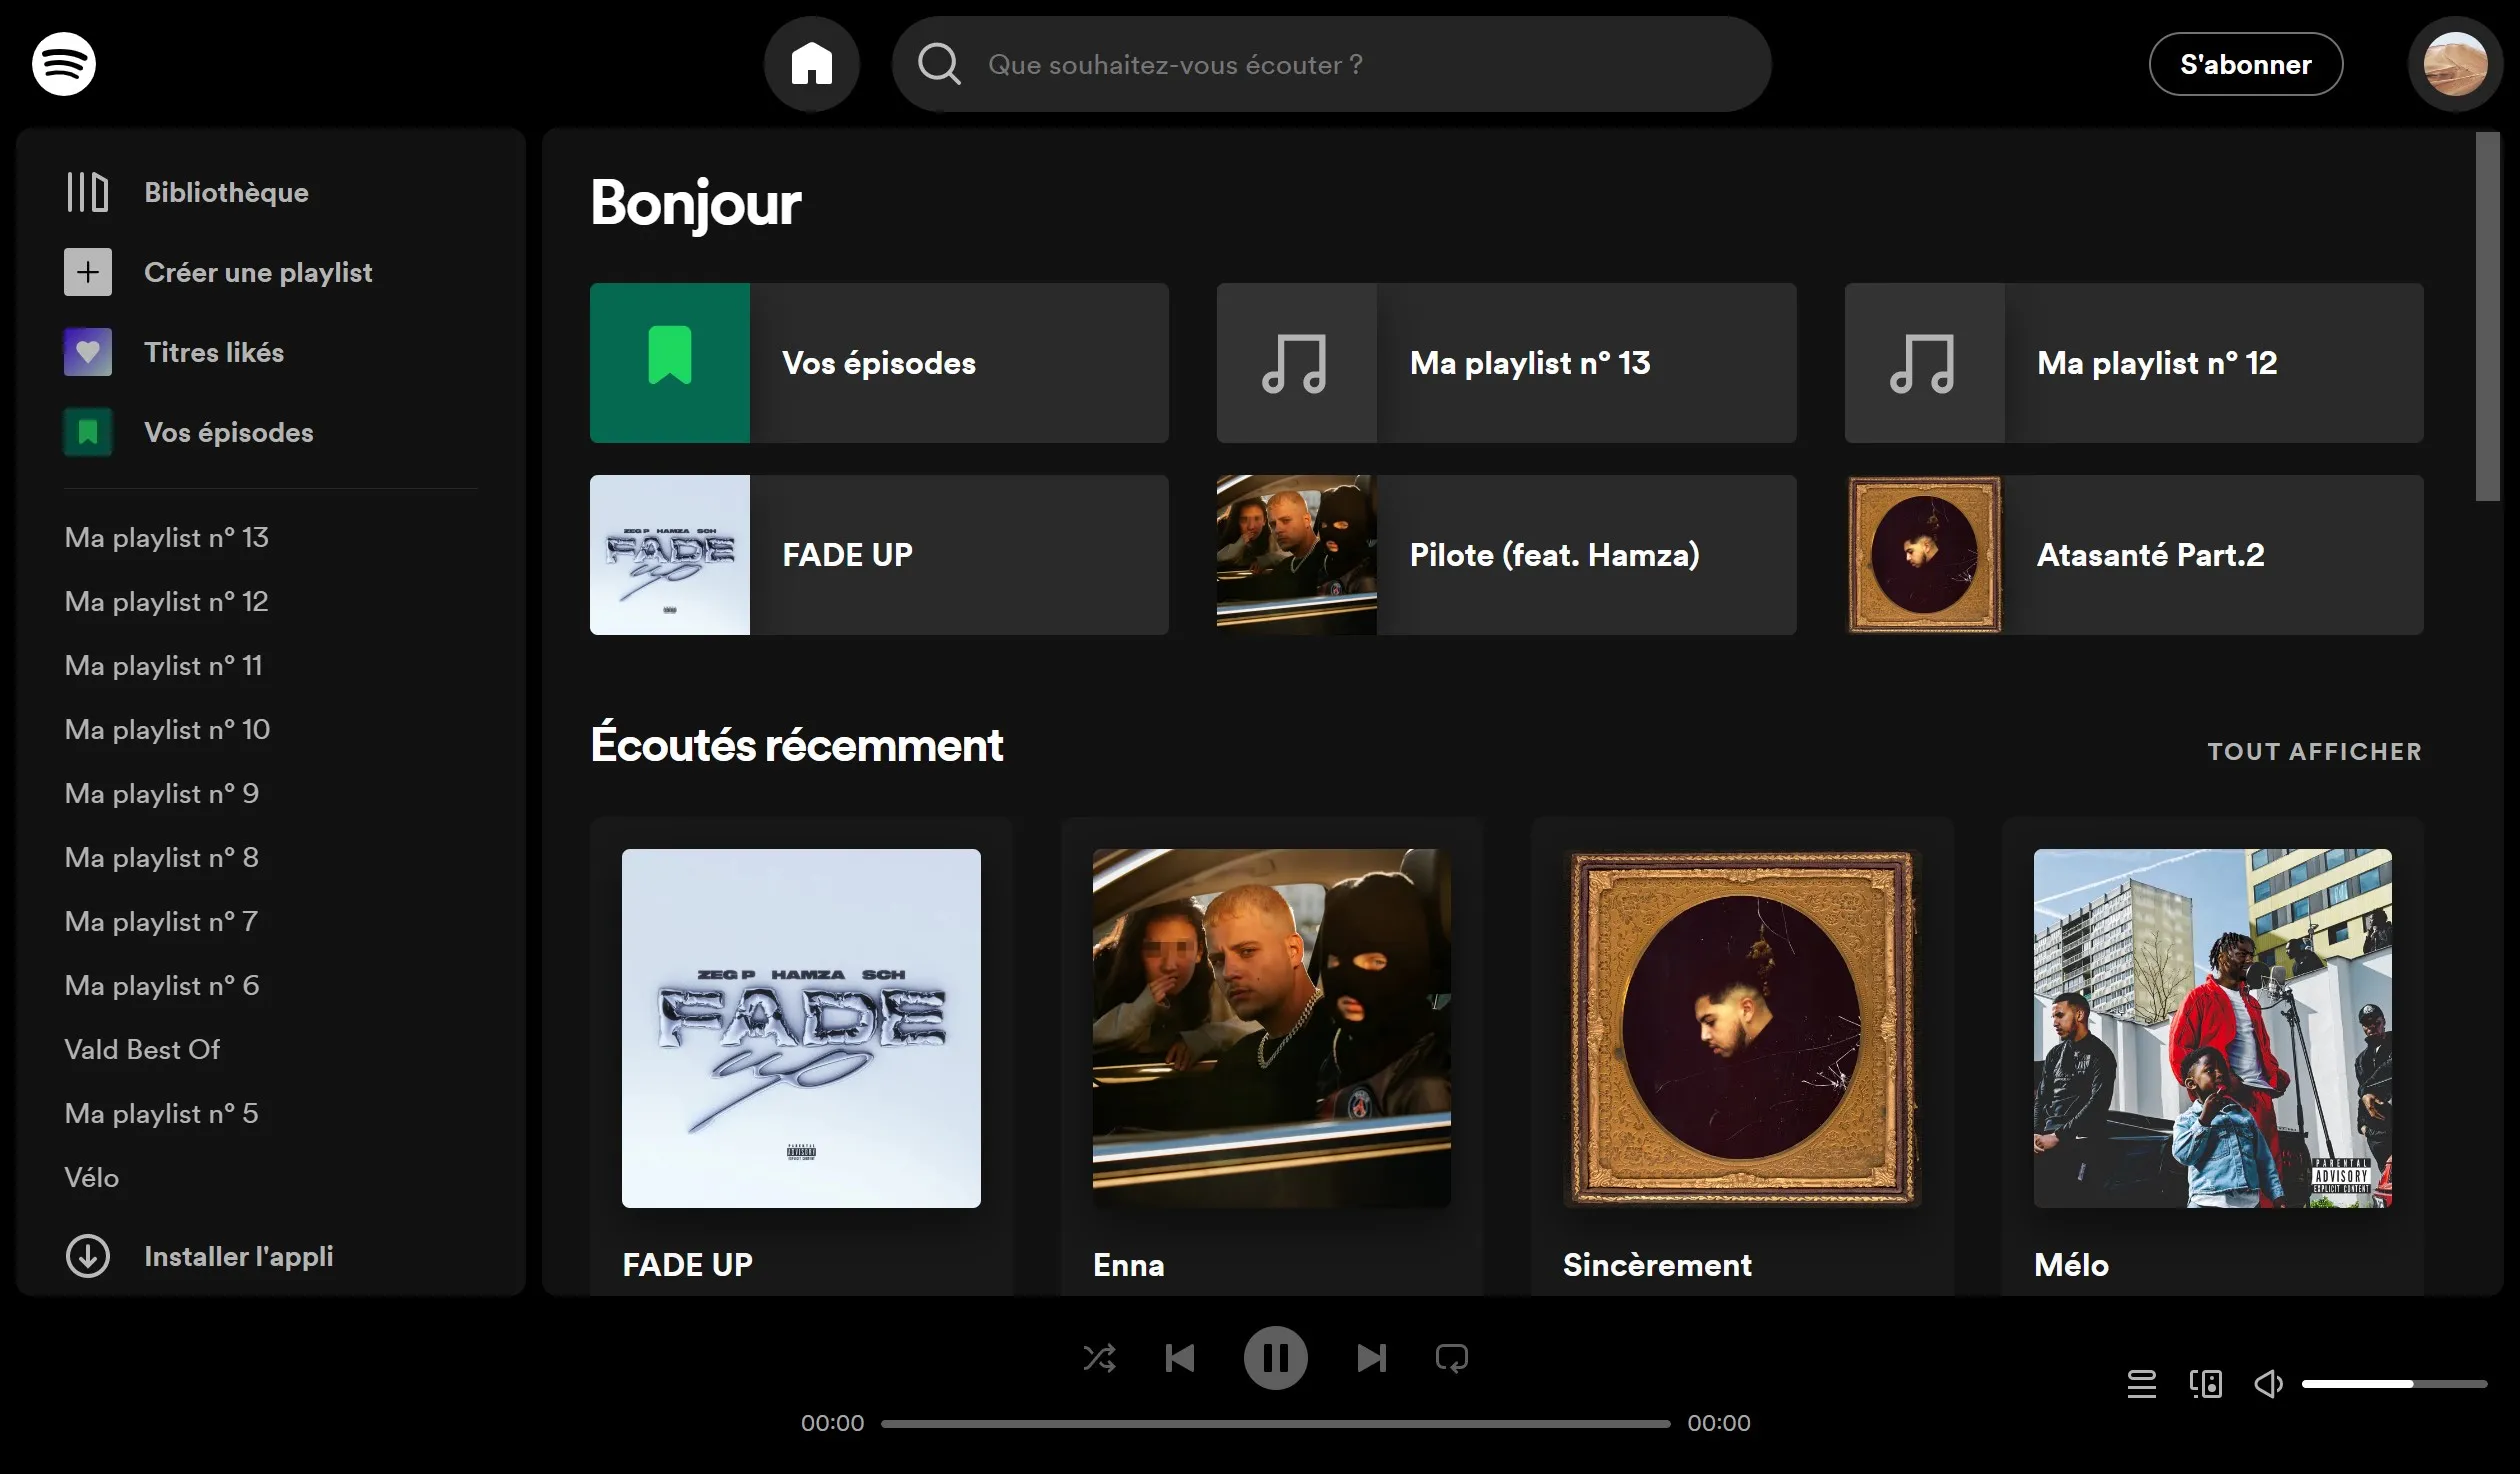The width and height of the screenshot is (2520, 1474).
Task: Open the user profile avatar
Action: 2455,64
